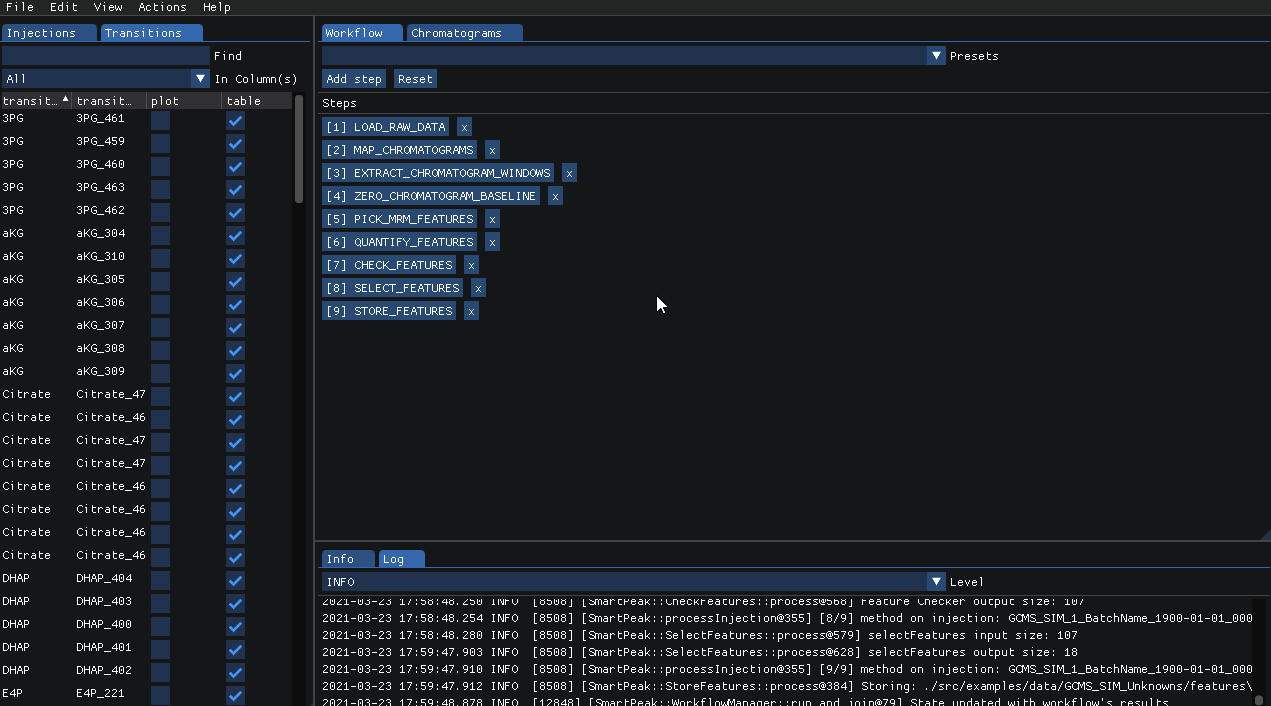Uncheck table checkbox for DHAP_402
Screen dimensions: 1271x706
click(x=235, y=671)
